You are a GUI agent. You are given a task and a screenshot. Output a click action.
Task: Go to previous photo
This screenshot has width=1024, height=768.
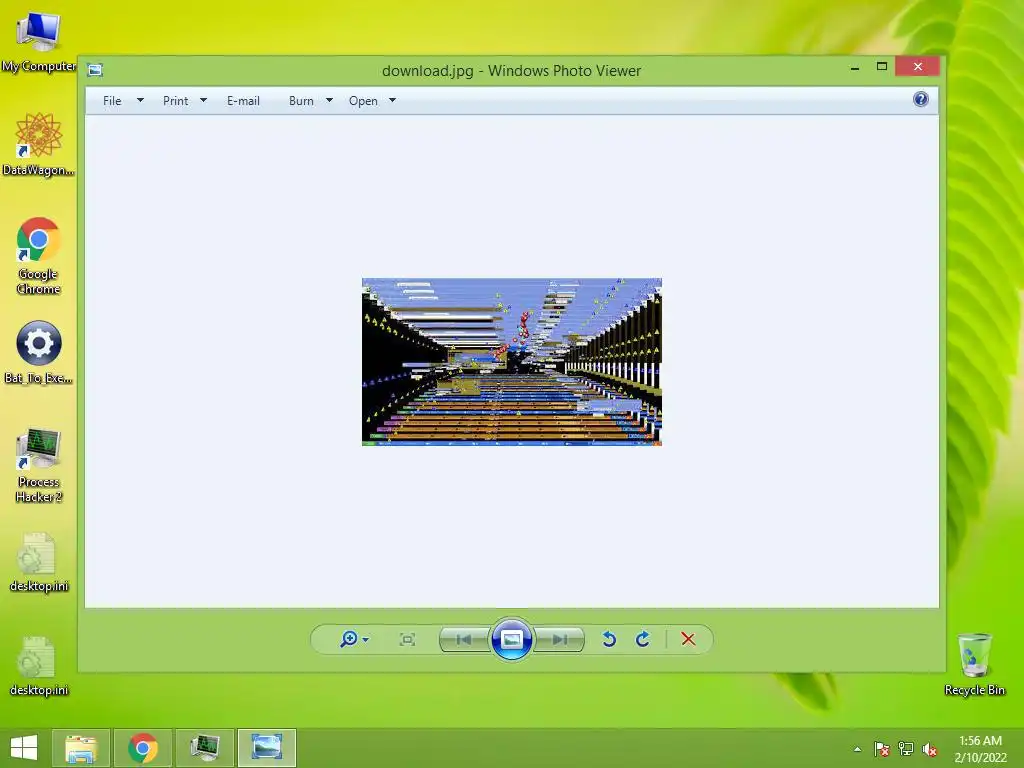[464, 639]
